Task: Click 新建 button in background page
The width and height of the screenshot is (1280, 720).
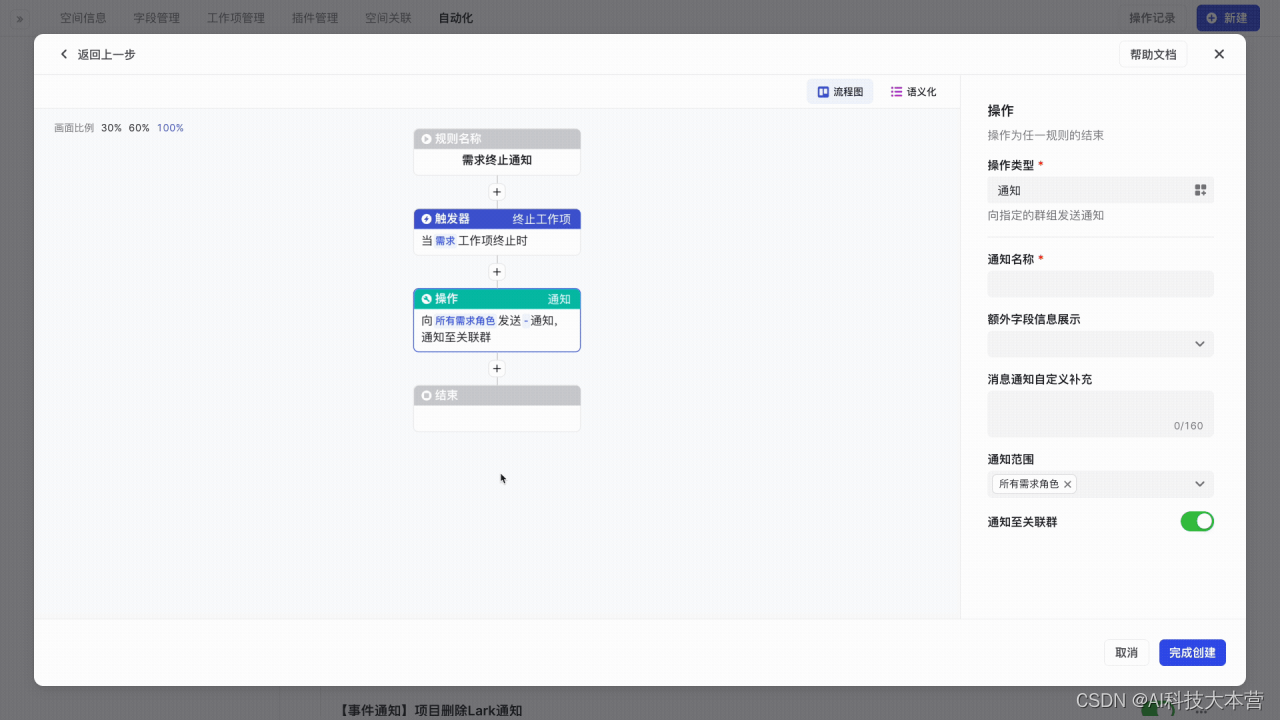Action: pyautogui.click(x=1228, y=18)
